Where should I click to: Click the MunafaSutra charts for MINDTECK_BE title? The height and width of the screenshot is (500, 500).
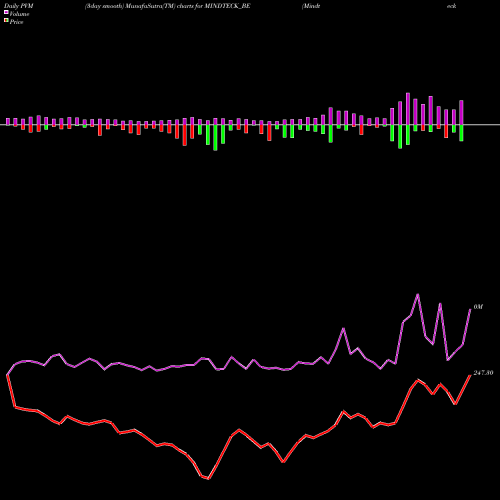(167, 6)
